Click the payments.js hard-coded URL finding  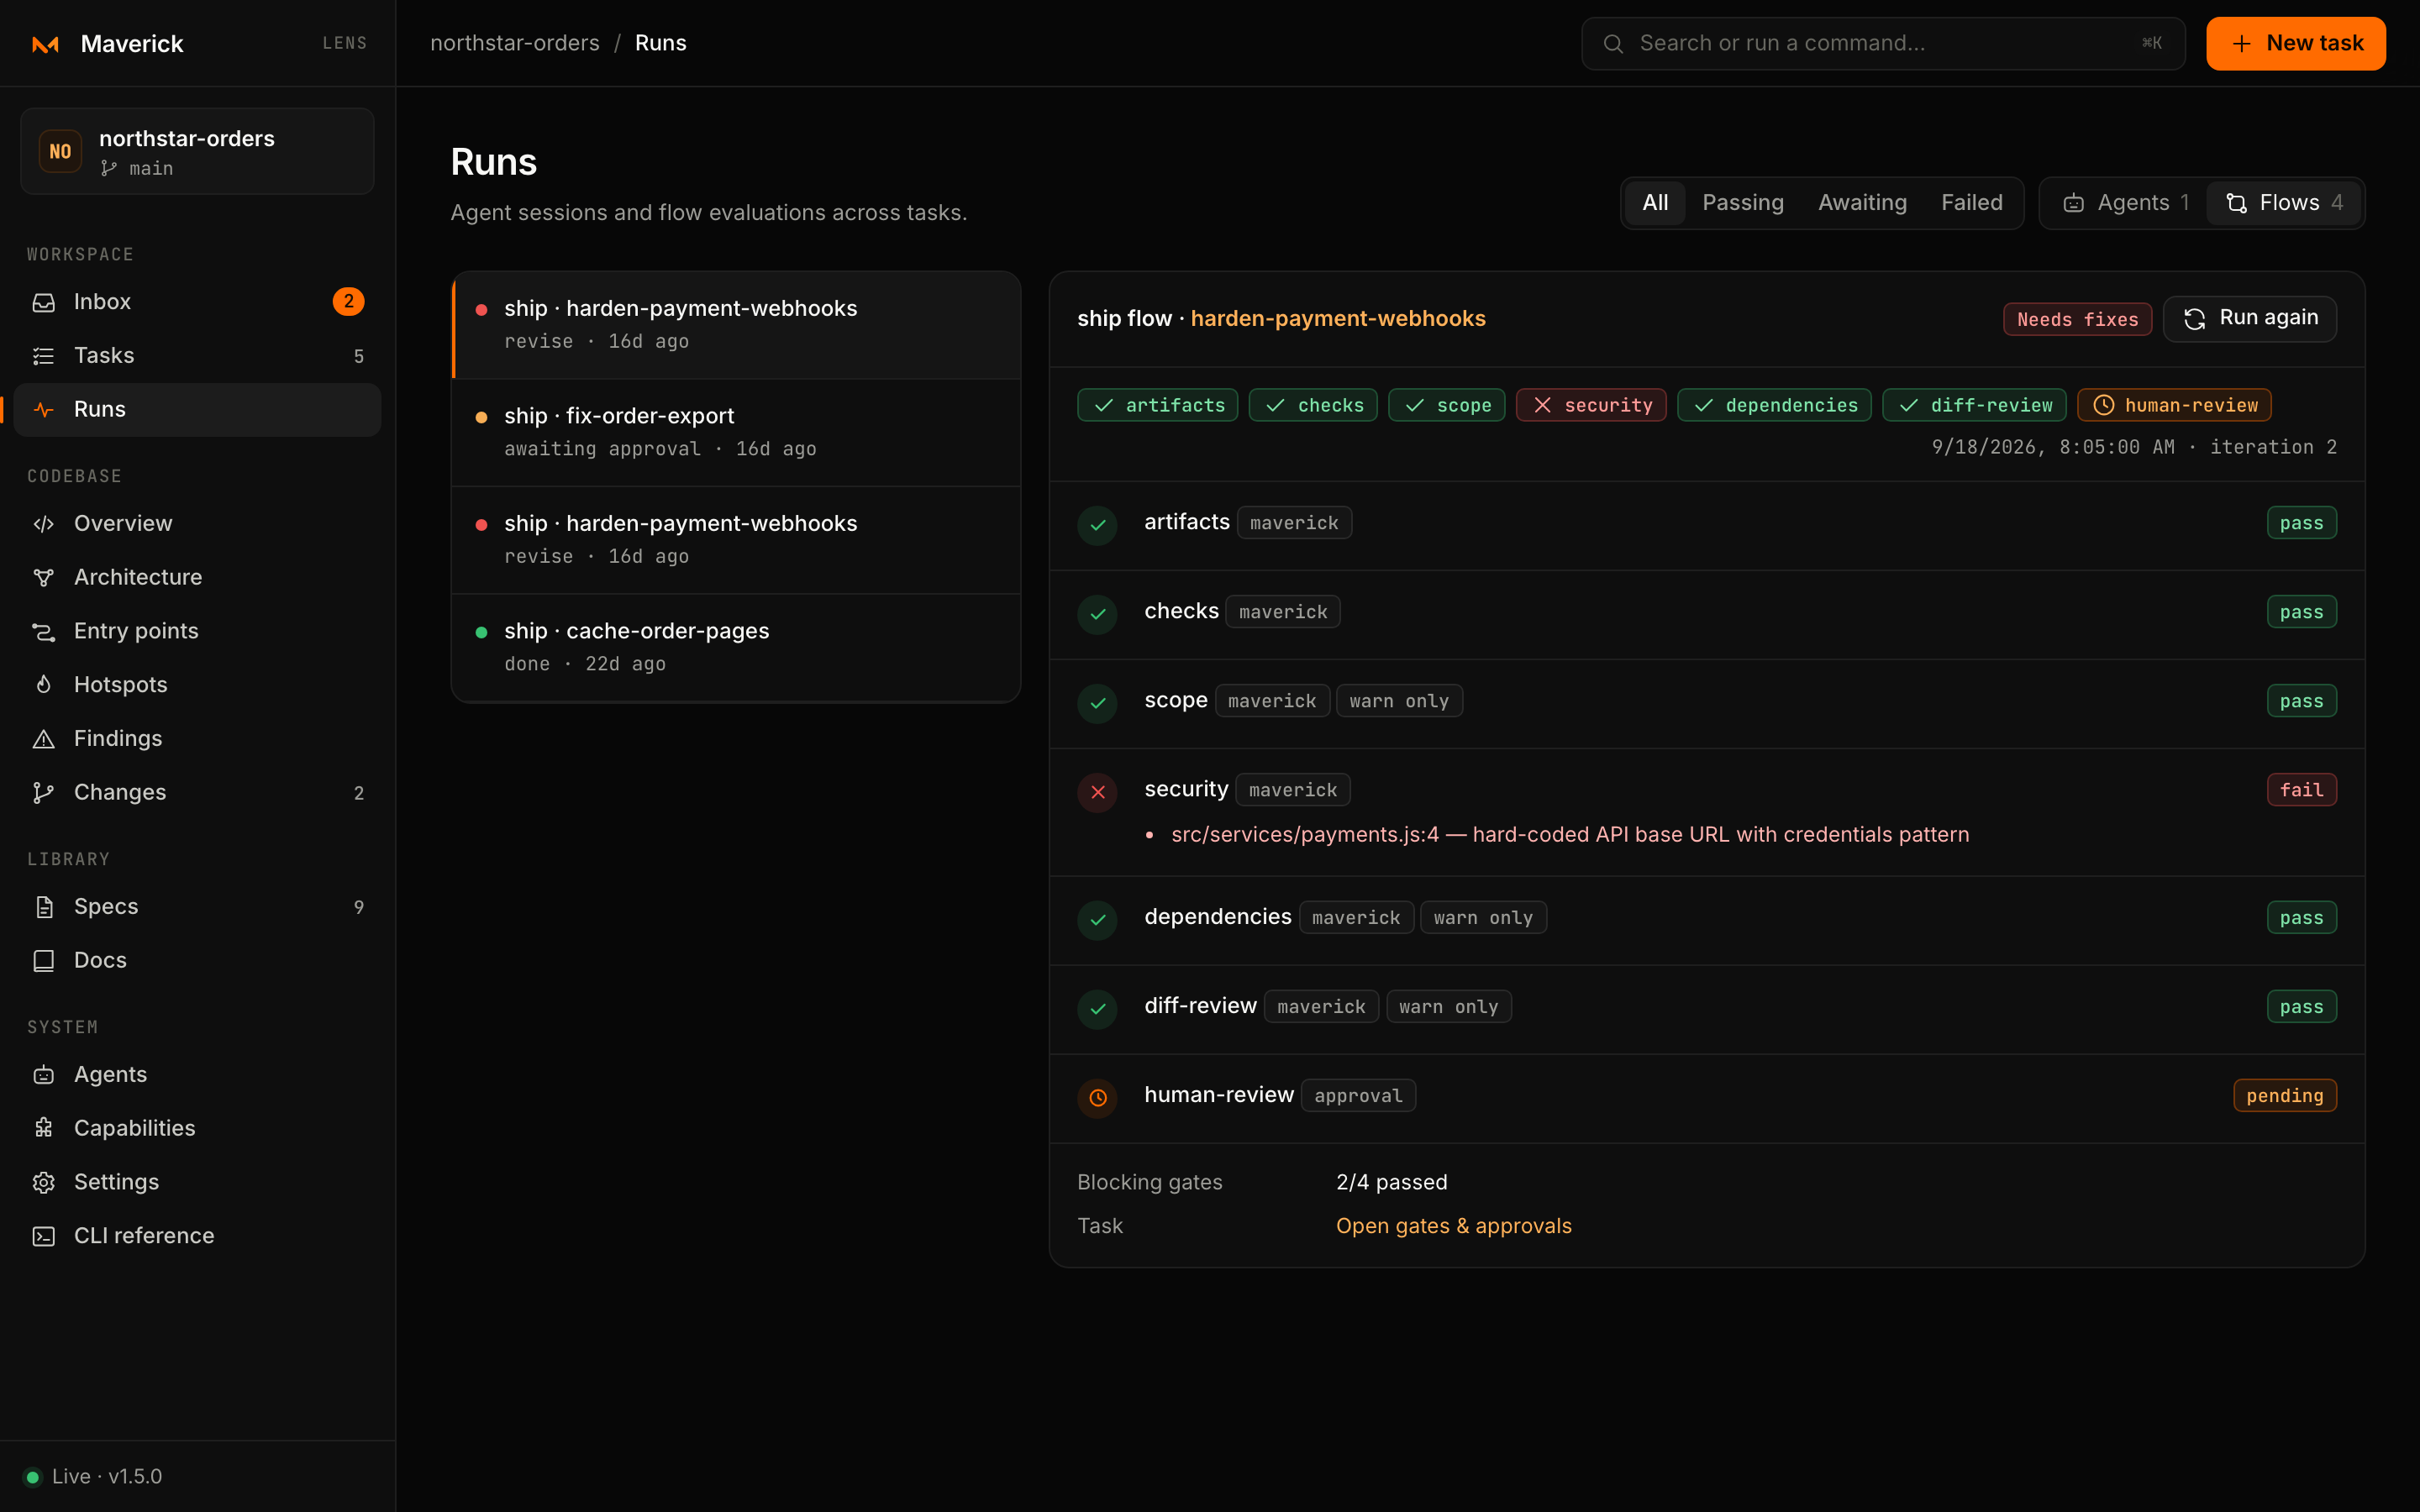(1570, 835)
